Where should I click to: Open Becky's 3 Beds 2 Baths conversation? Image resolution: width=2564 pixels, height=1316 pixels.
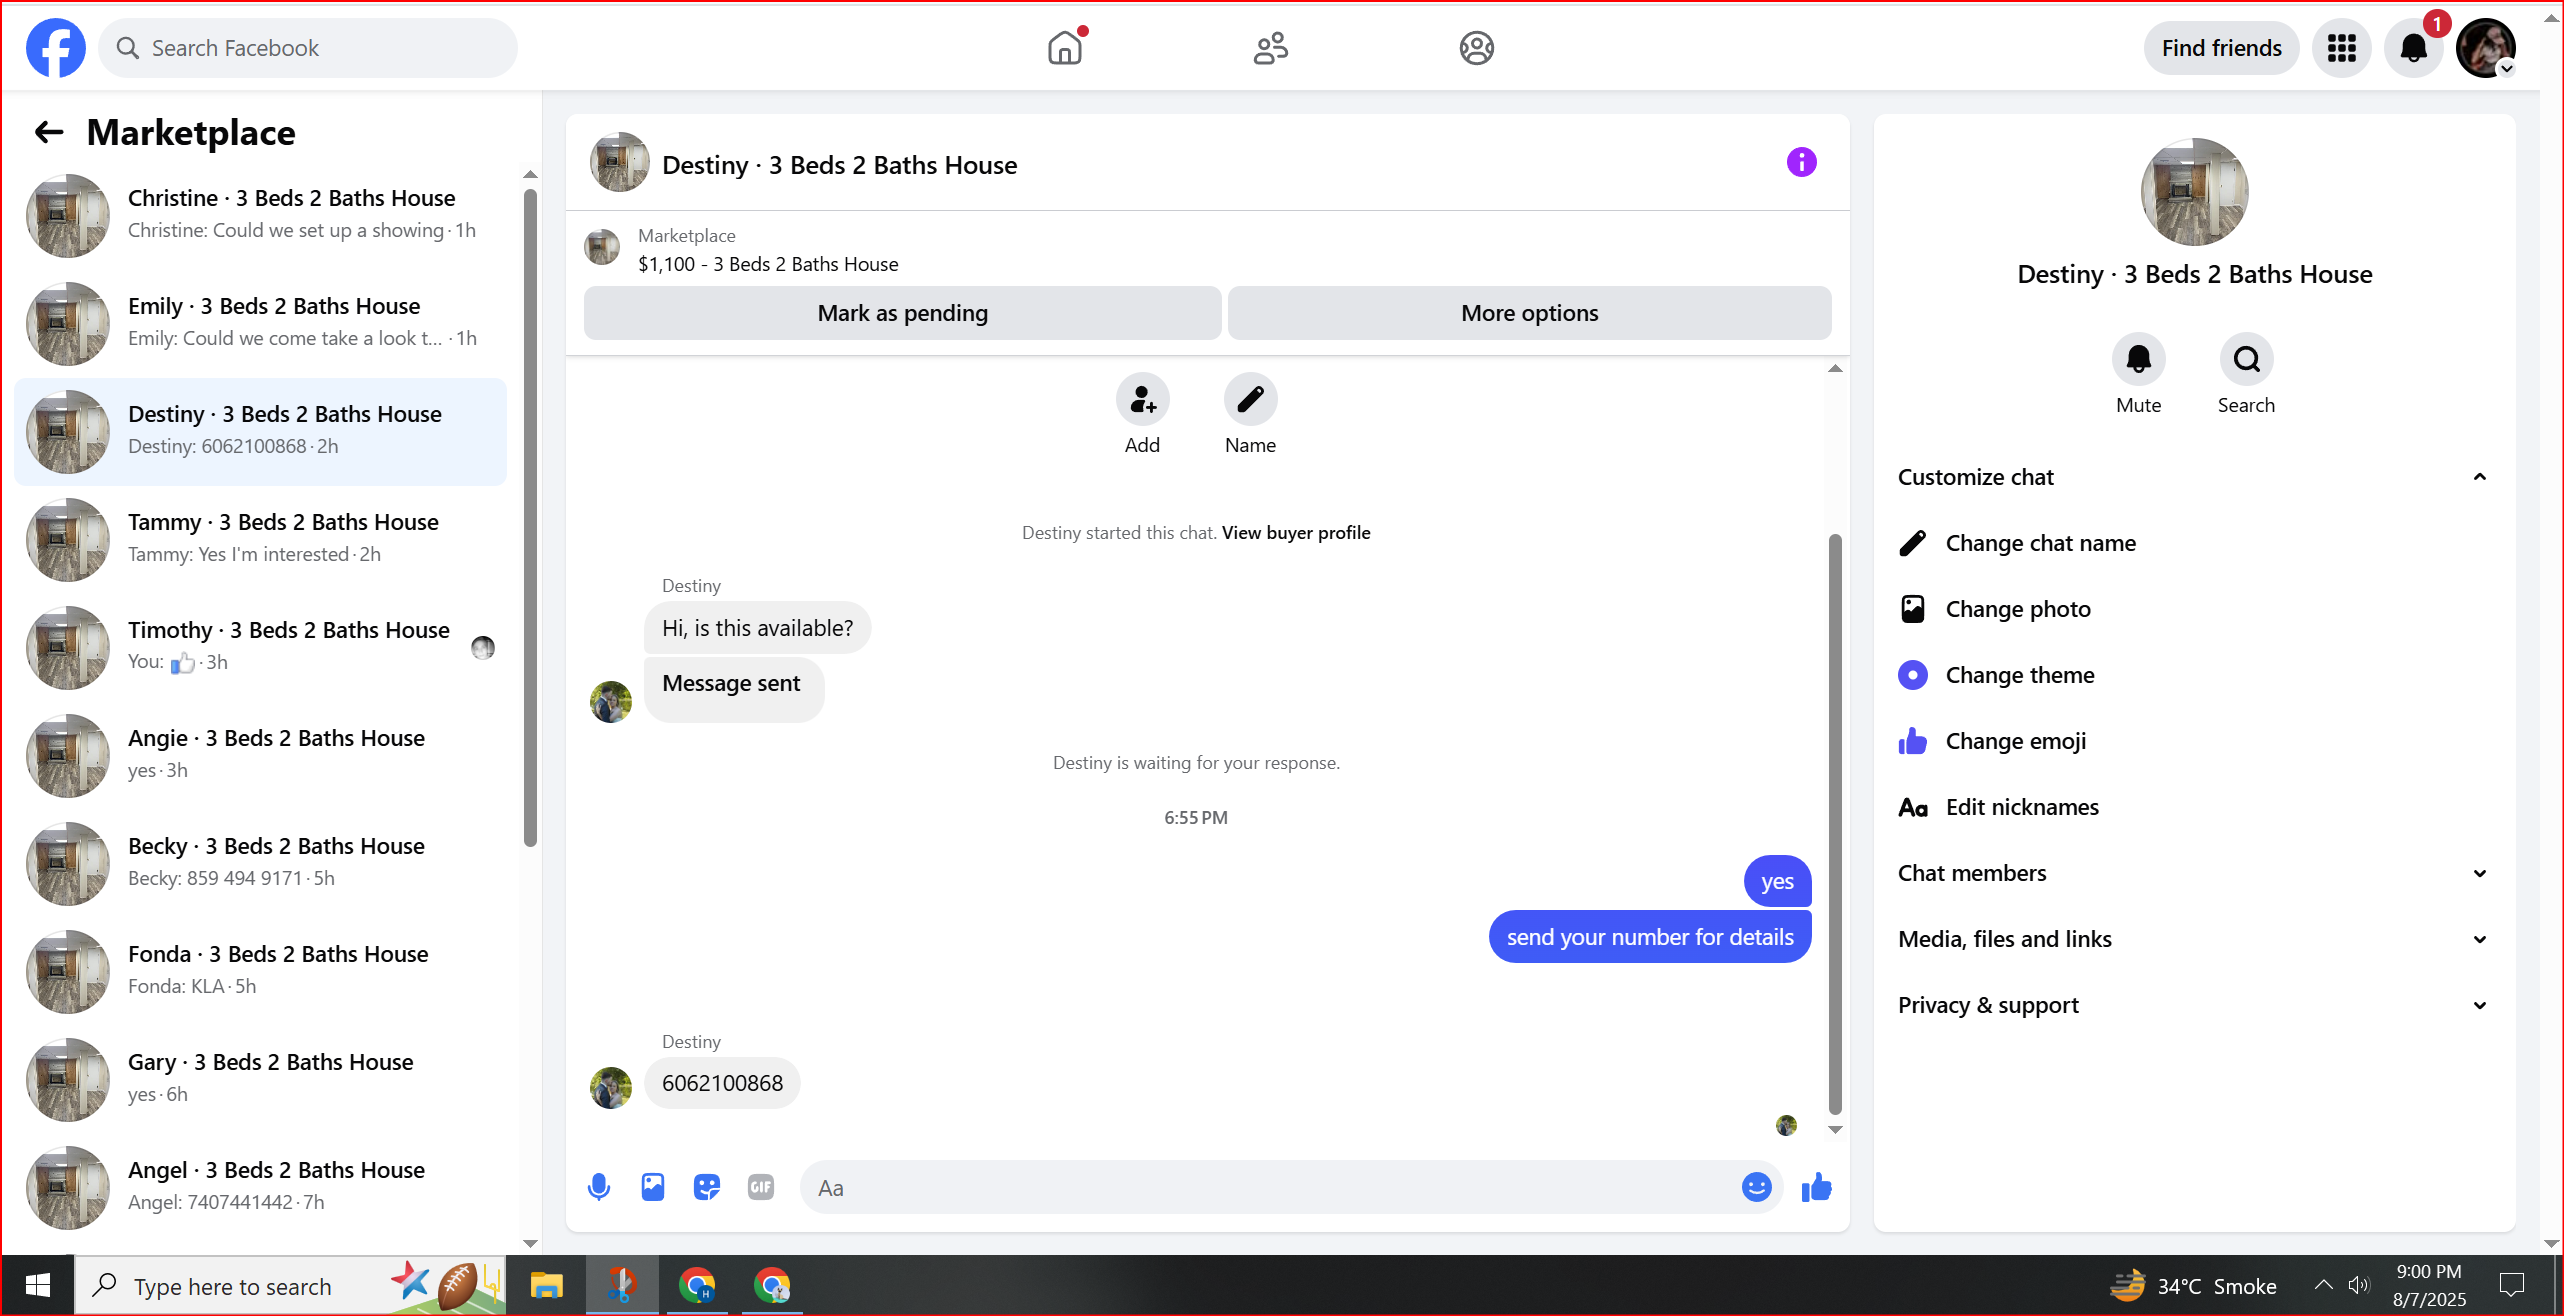[261, 863]
